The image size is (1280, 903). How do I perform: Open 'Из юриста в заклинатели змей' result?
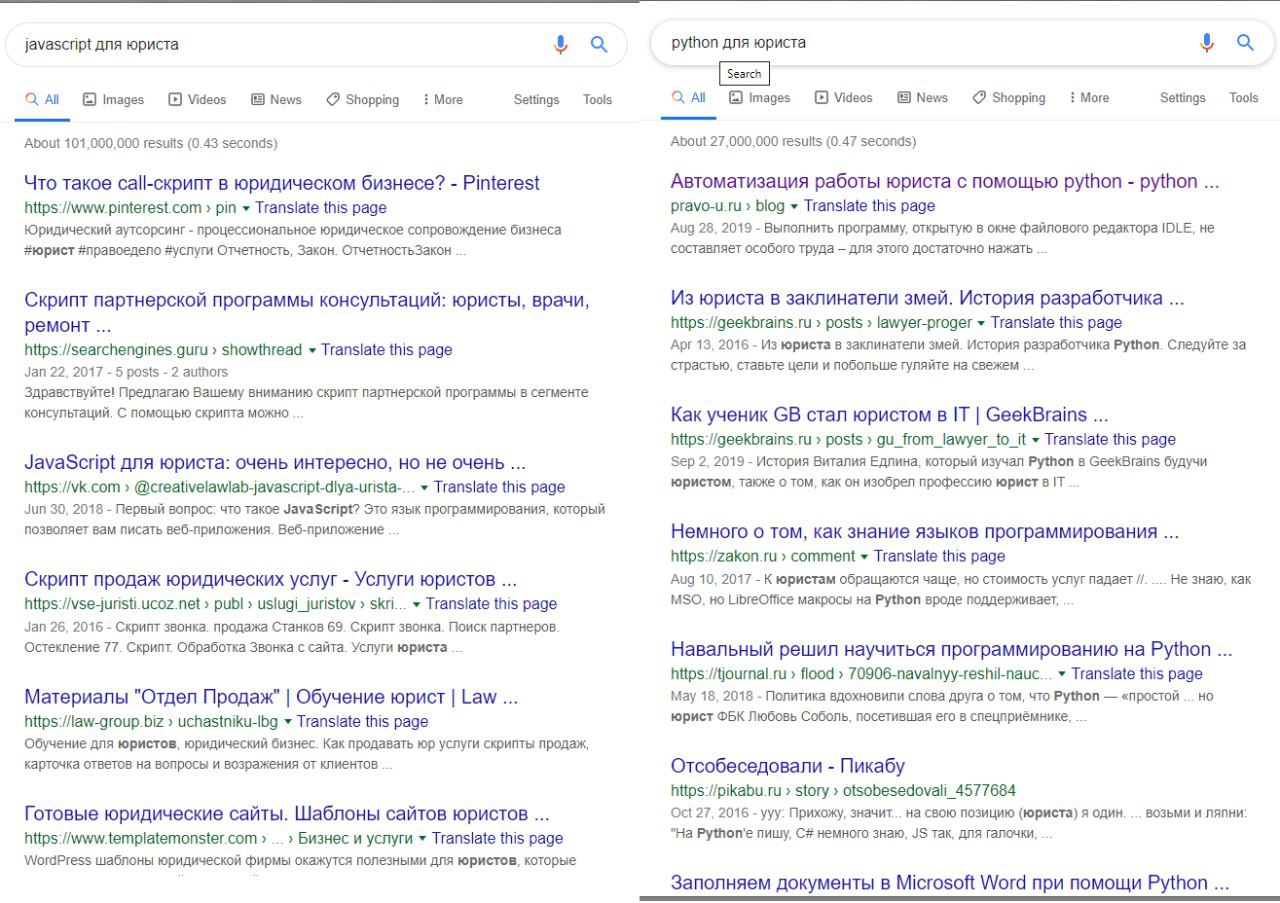[x=927, y=298]
